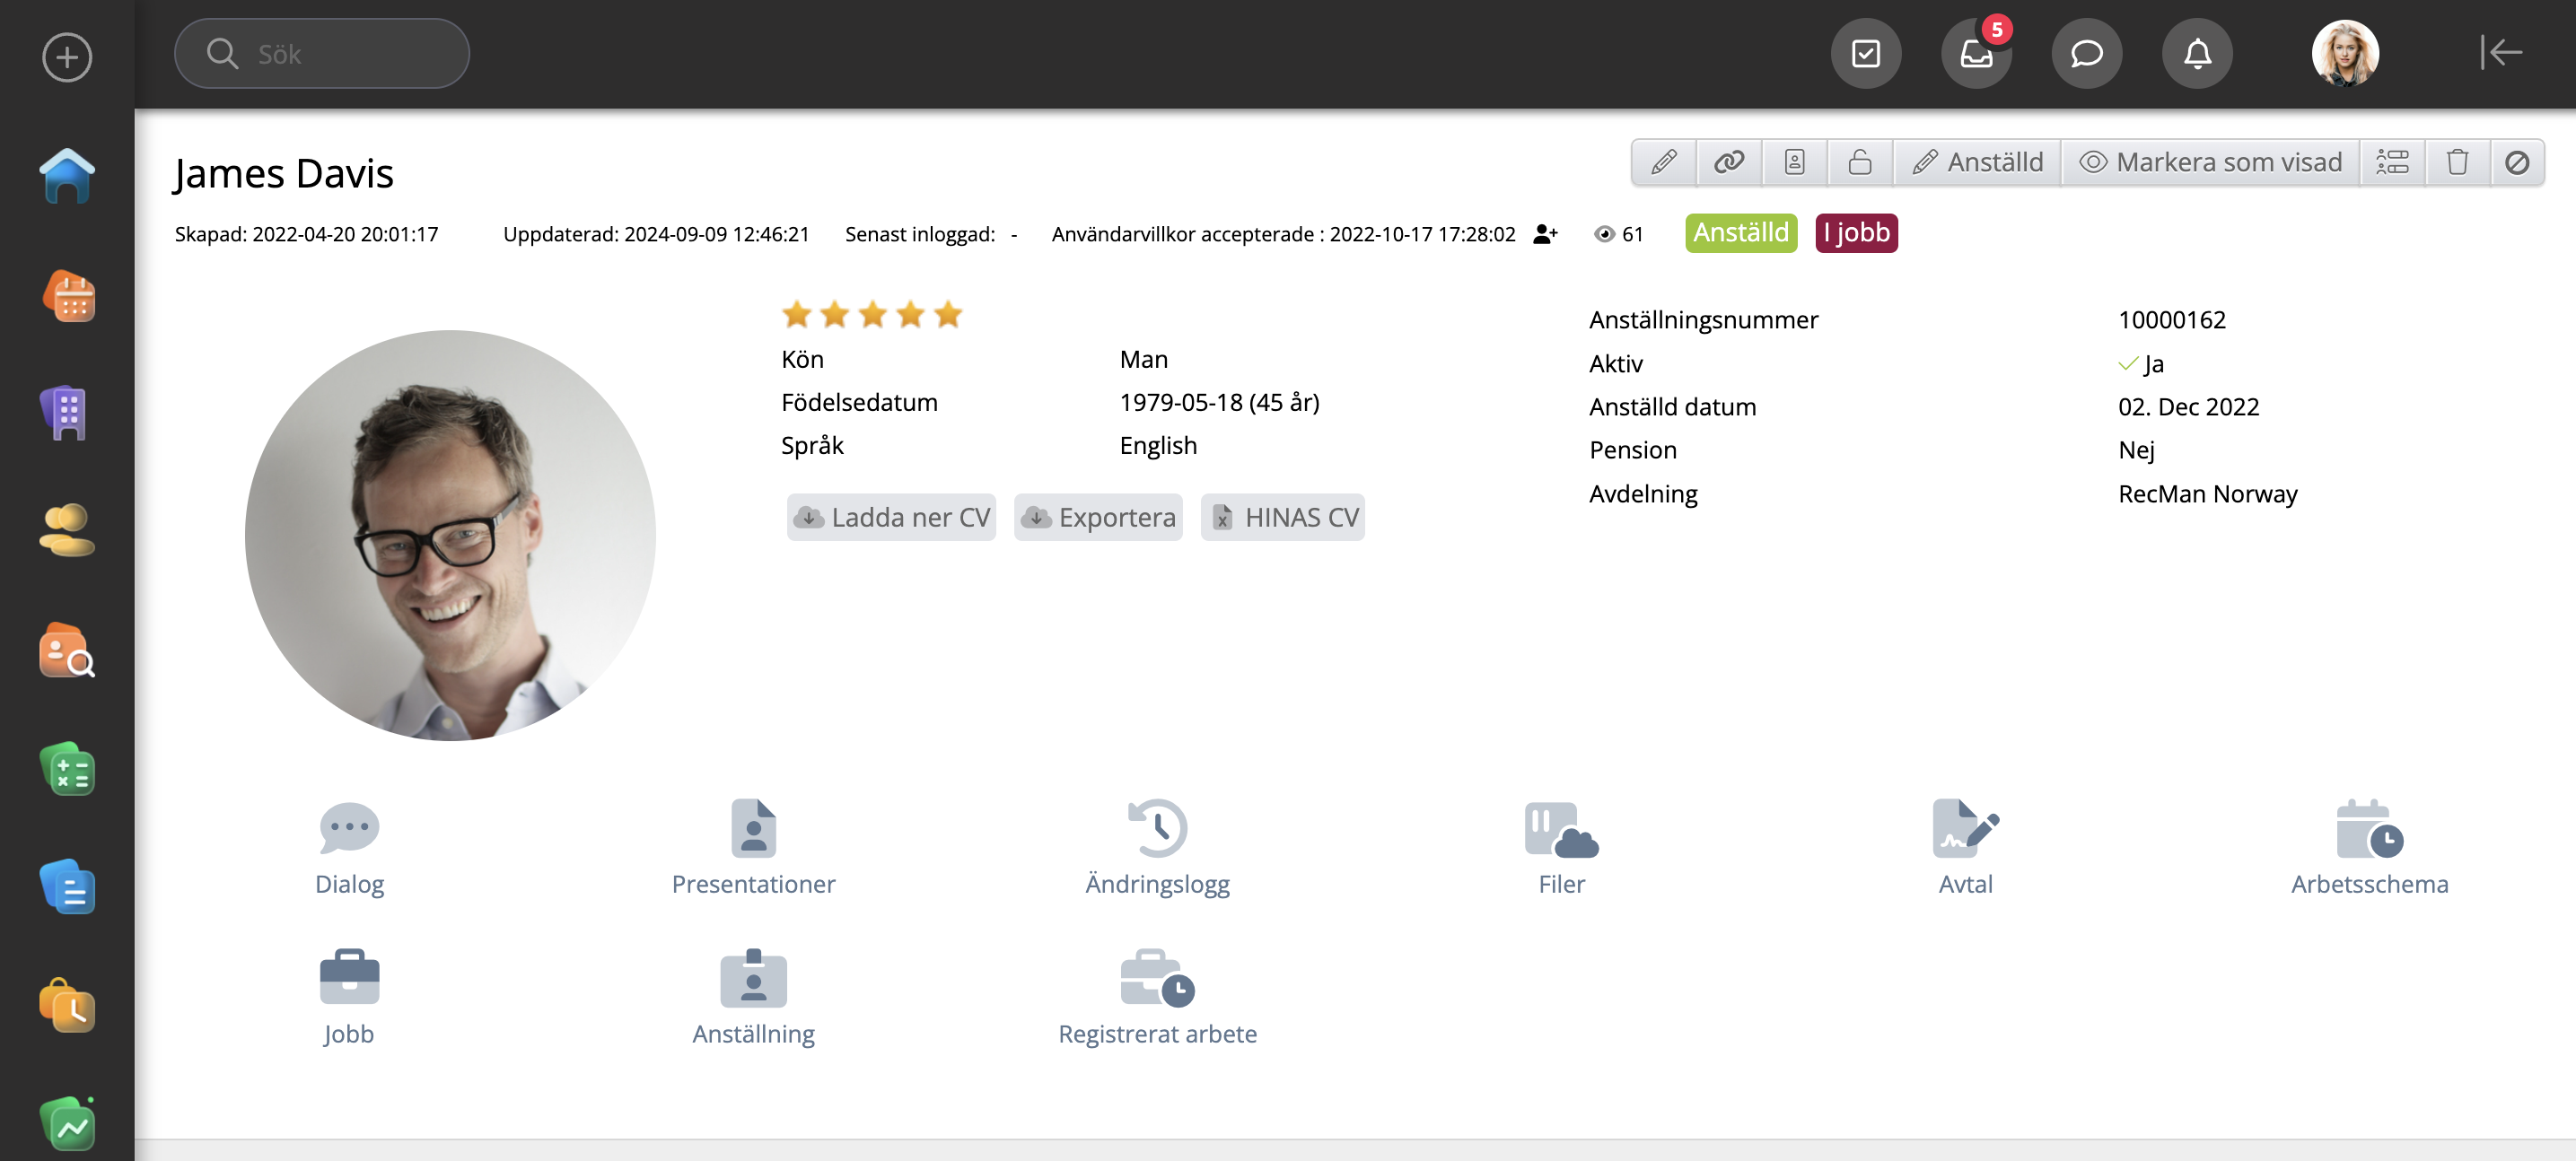Click the pencil edit icon in the toolbar
The image size is (2576, 1161).
1663,162
